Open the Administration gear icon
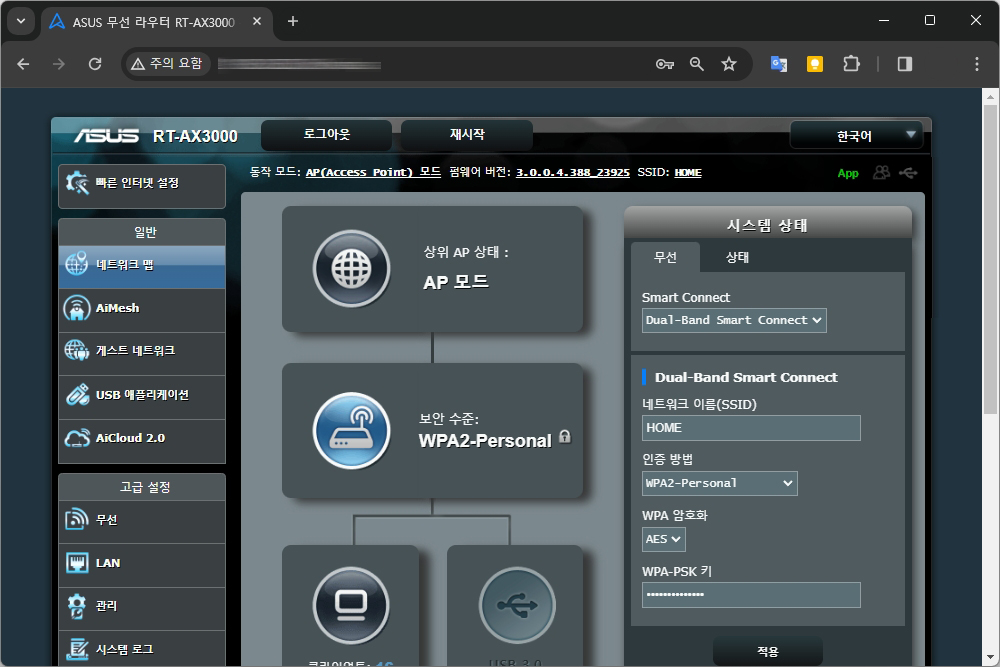 pos(77,606)
